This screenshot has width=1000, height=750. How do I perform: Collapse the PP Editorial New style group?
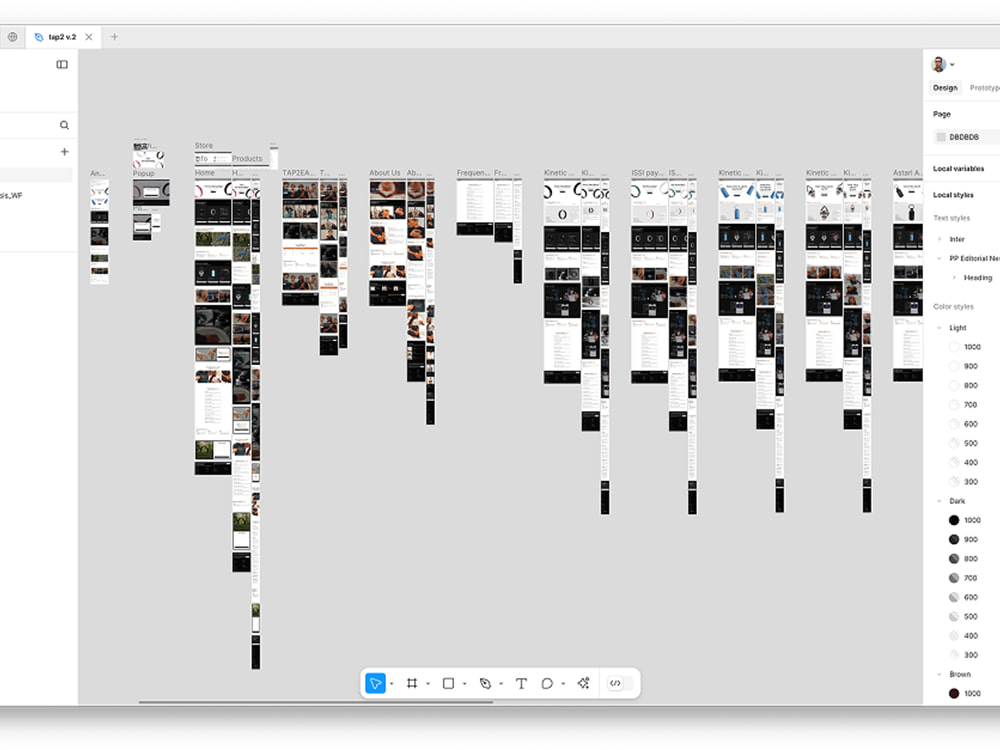coord(939,258)
